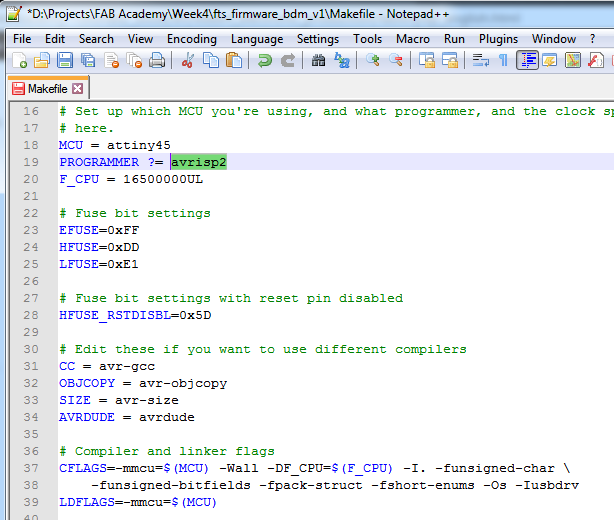Click avrdude value on line 34
Viewport: 614px width, 520px height.
(x=166, y=417)
